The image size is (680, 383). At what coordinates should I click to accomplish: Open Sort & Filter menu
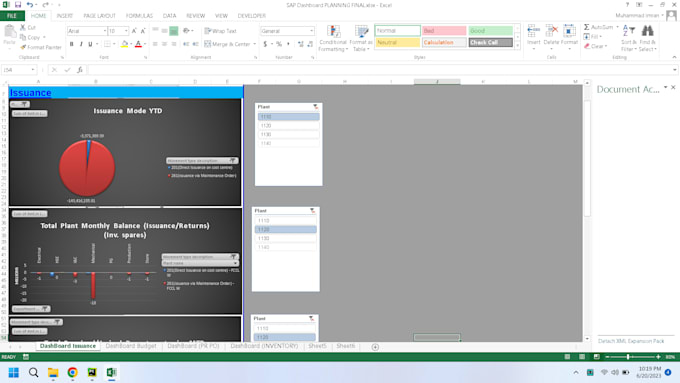pyautogui.click(x=629, y=38)
